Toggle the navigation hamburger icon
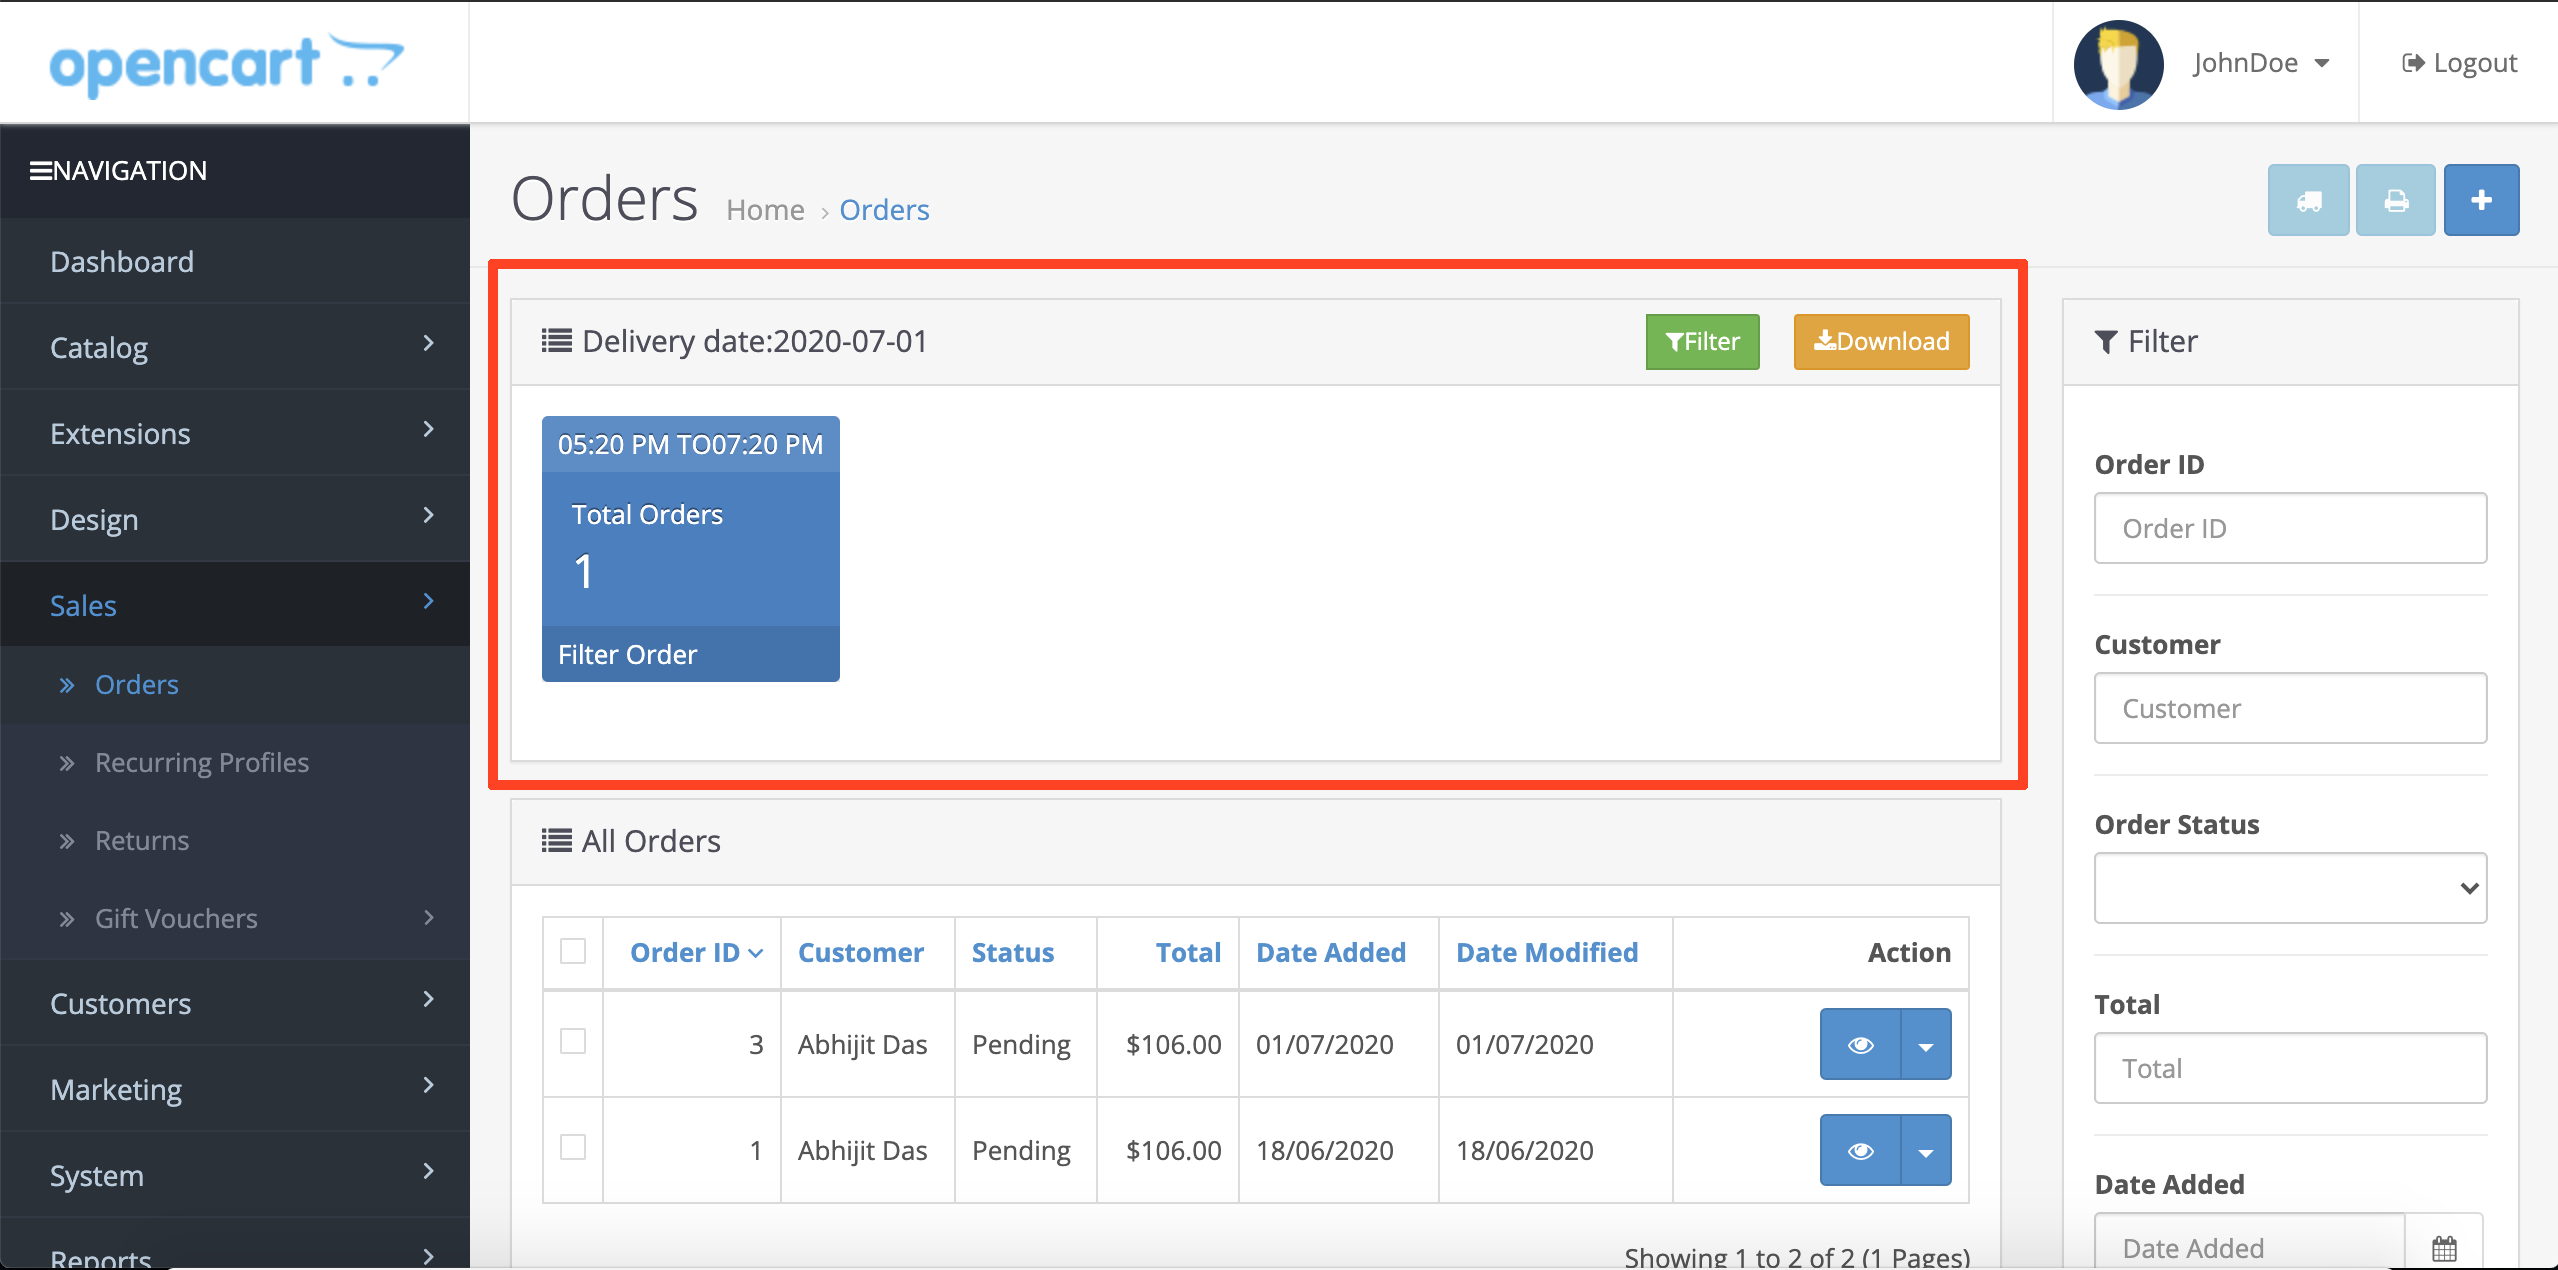Viewport: 2558px width, 1270px height. [40, 171]
